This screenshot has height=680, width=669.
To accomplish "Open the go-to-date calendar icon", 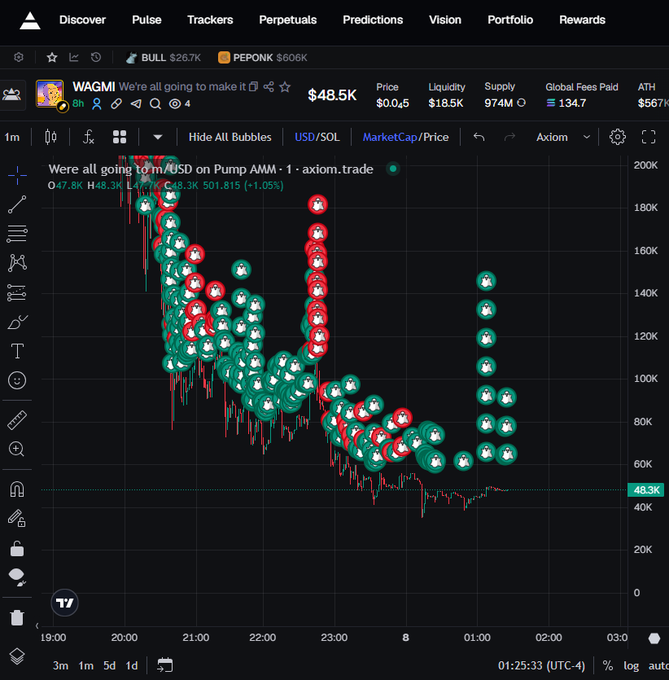I will click(165, 665).
